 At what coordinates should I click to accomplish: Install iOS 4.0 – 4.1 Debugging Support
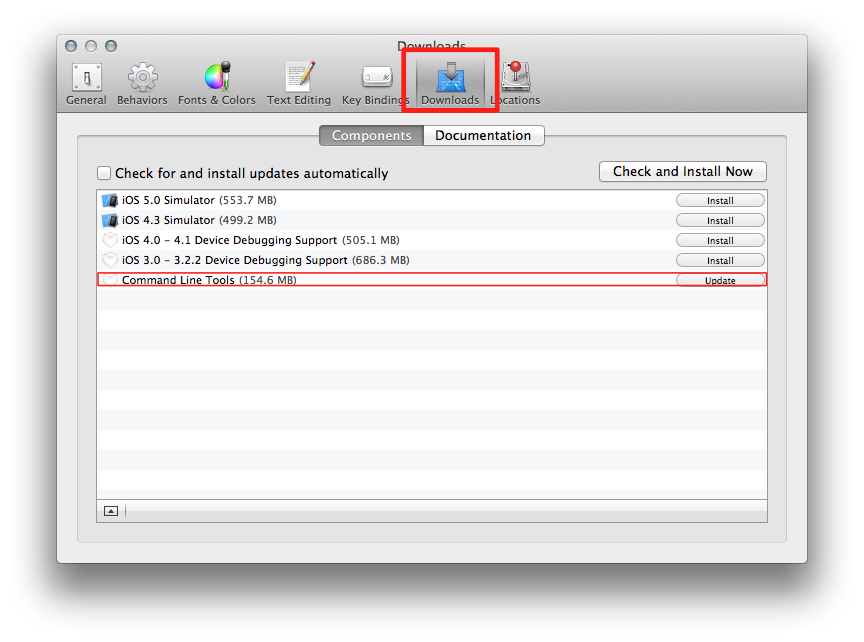click(720, 240)
